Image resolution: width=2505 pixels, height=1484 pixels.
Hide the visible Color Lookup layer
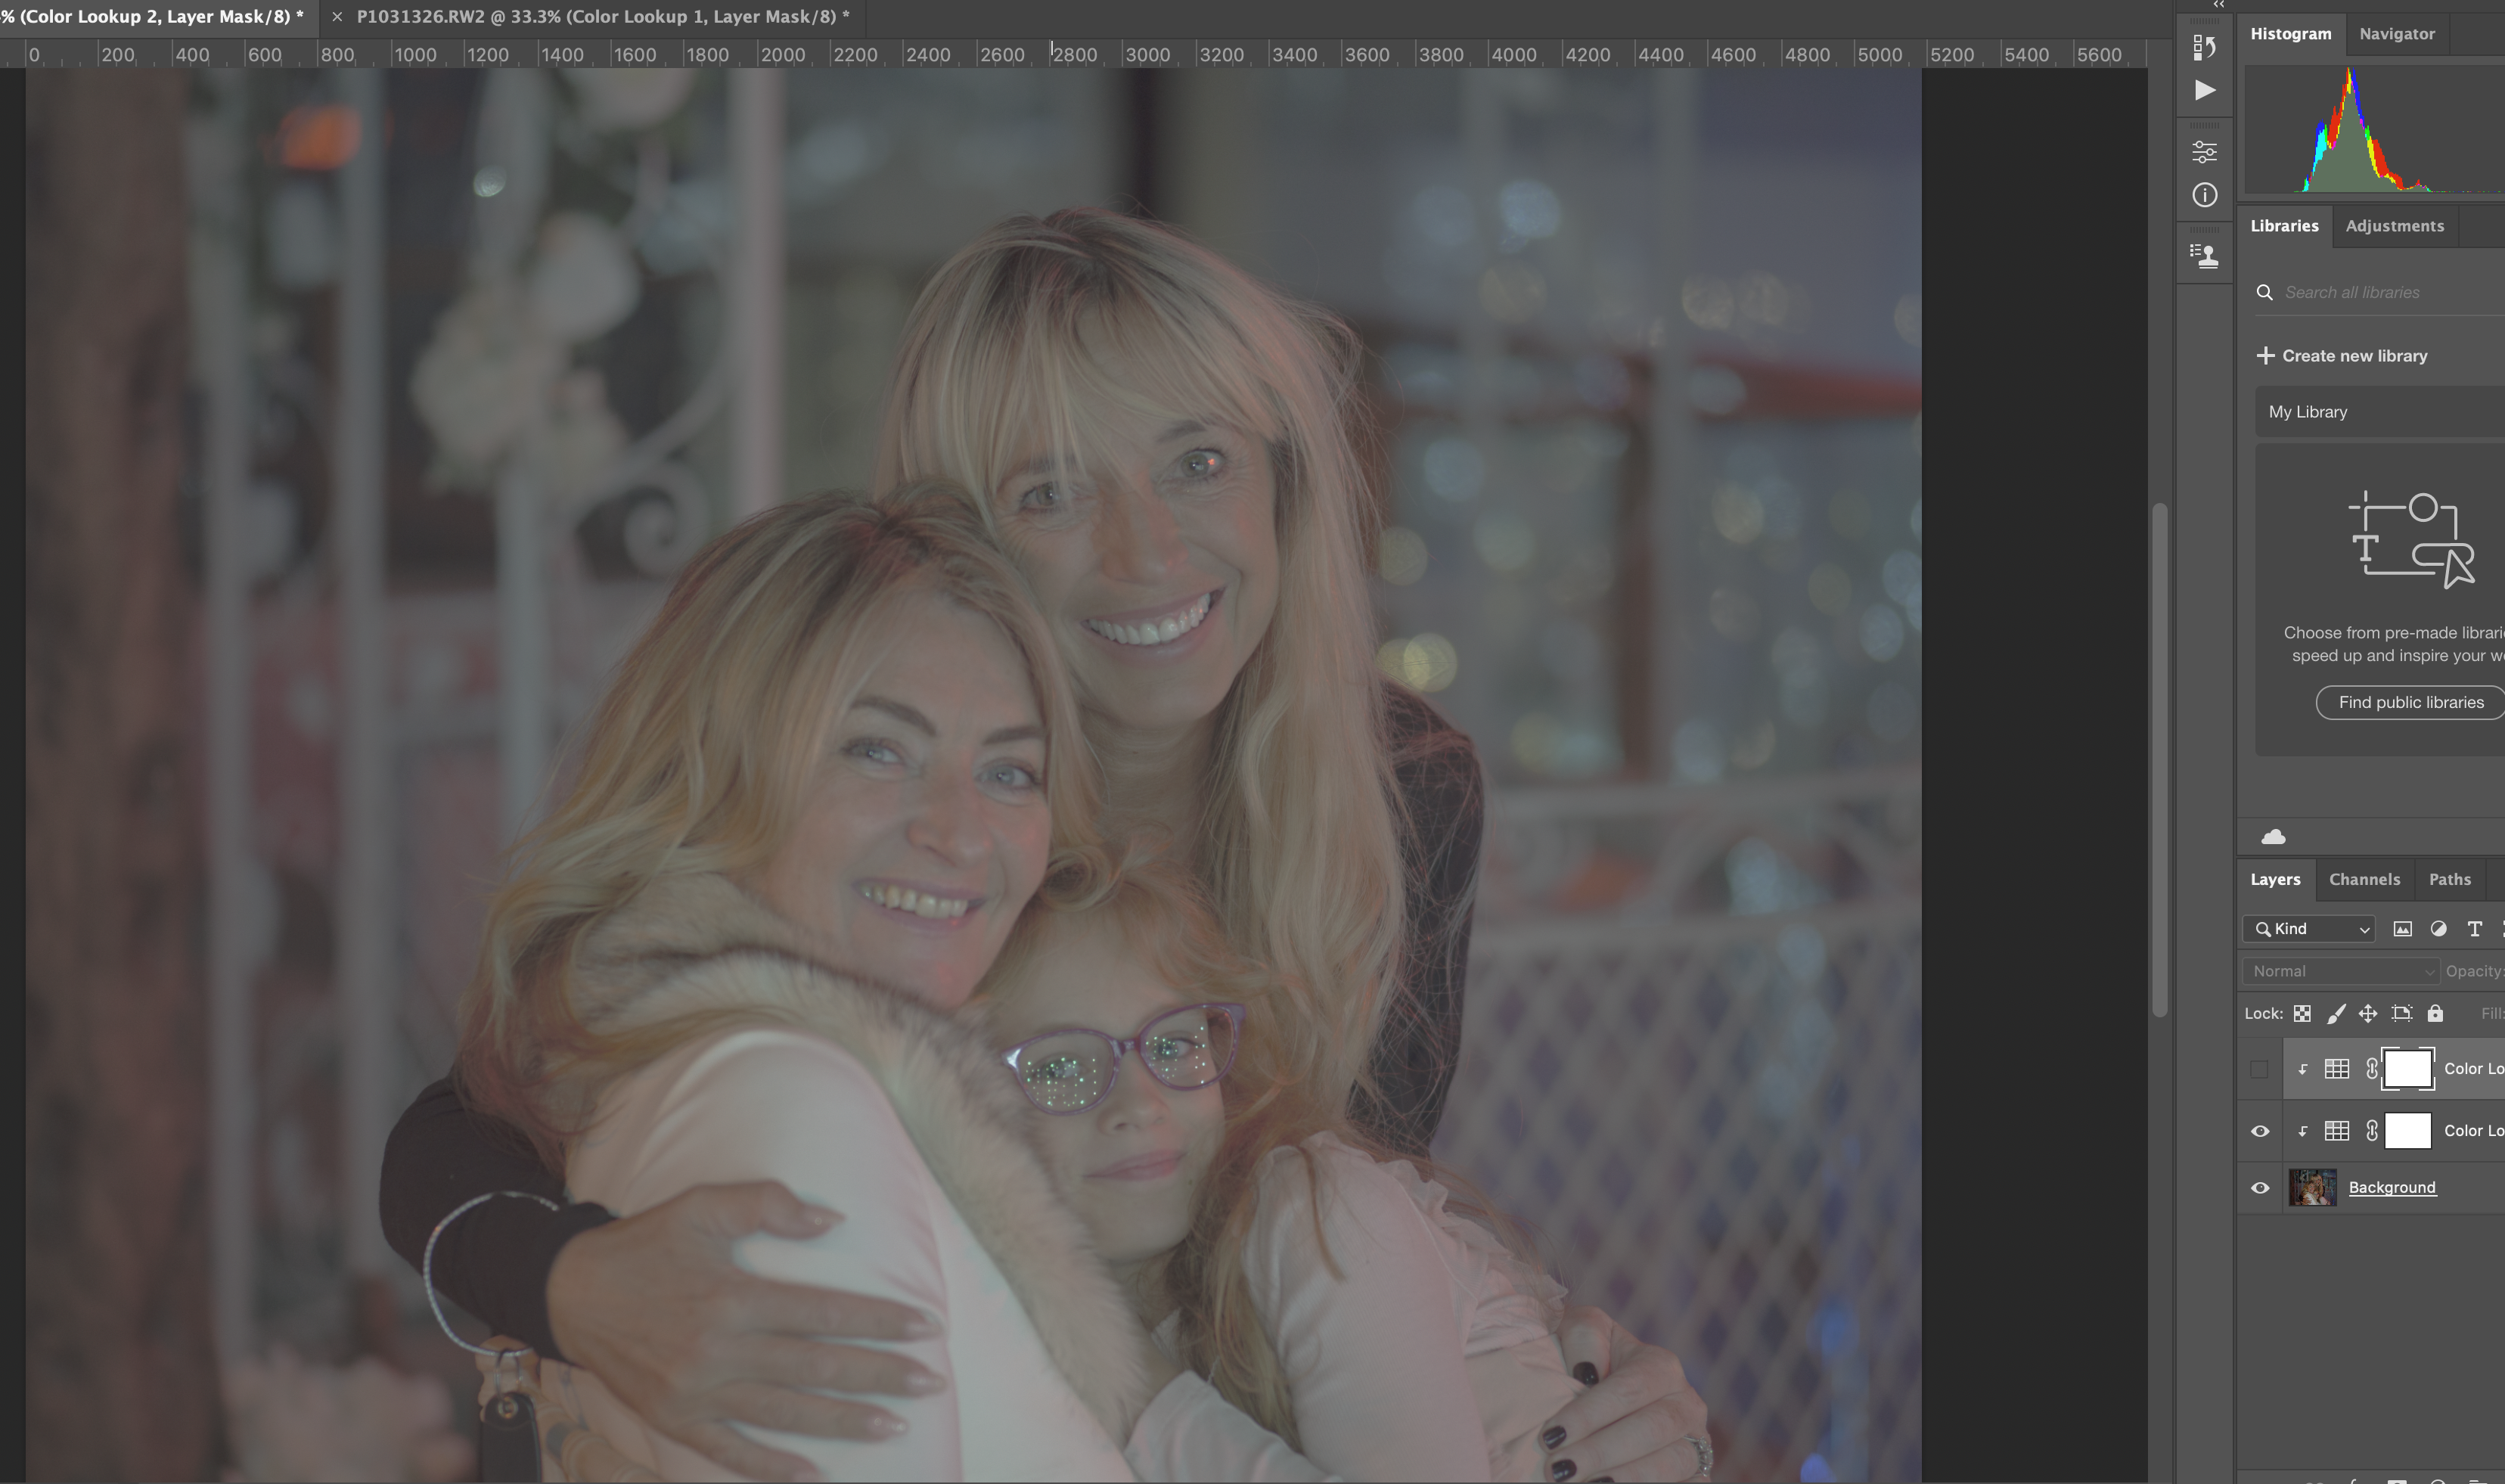click(2259, 1131)
